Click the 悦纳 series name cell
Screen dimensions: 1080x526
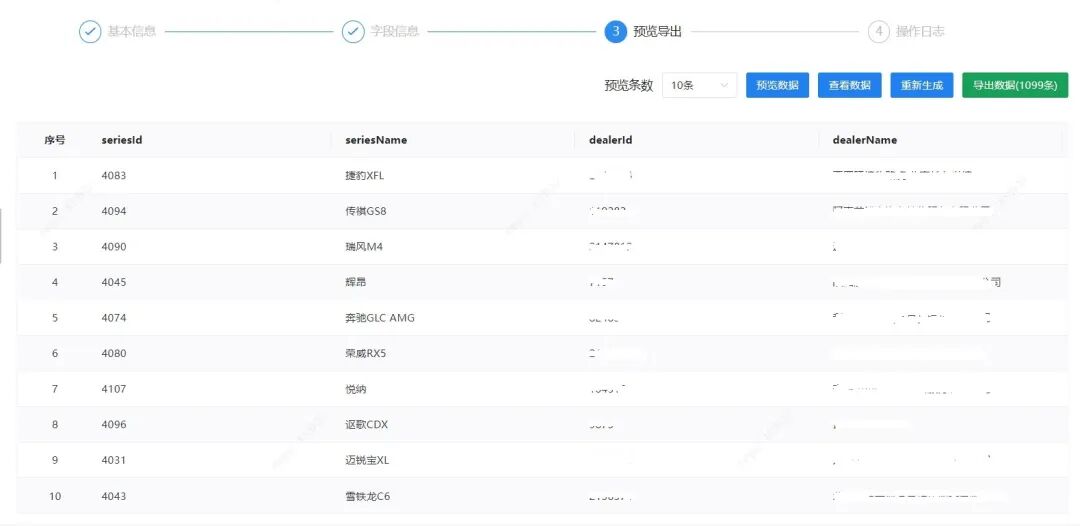[x=355, y=389]
